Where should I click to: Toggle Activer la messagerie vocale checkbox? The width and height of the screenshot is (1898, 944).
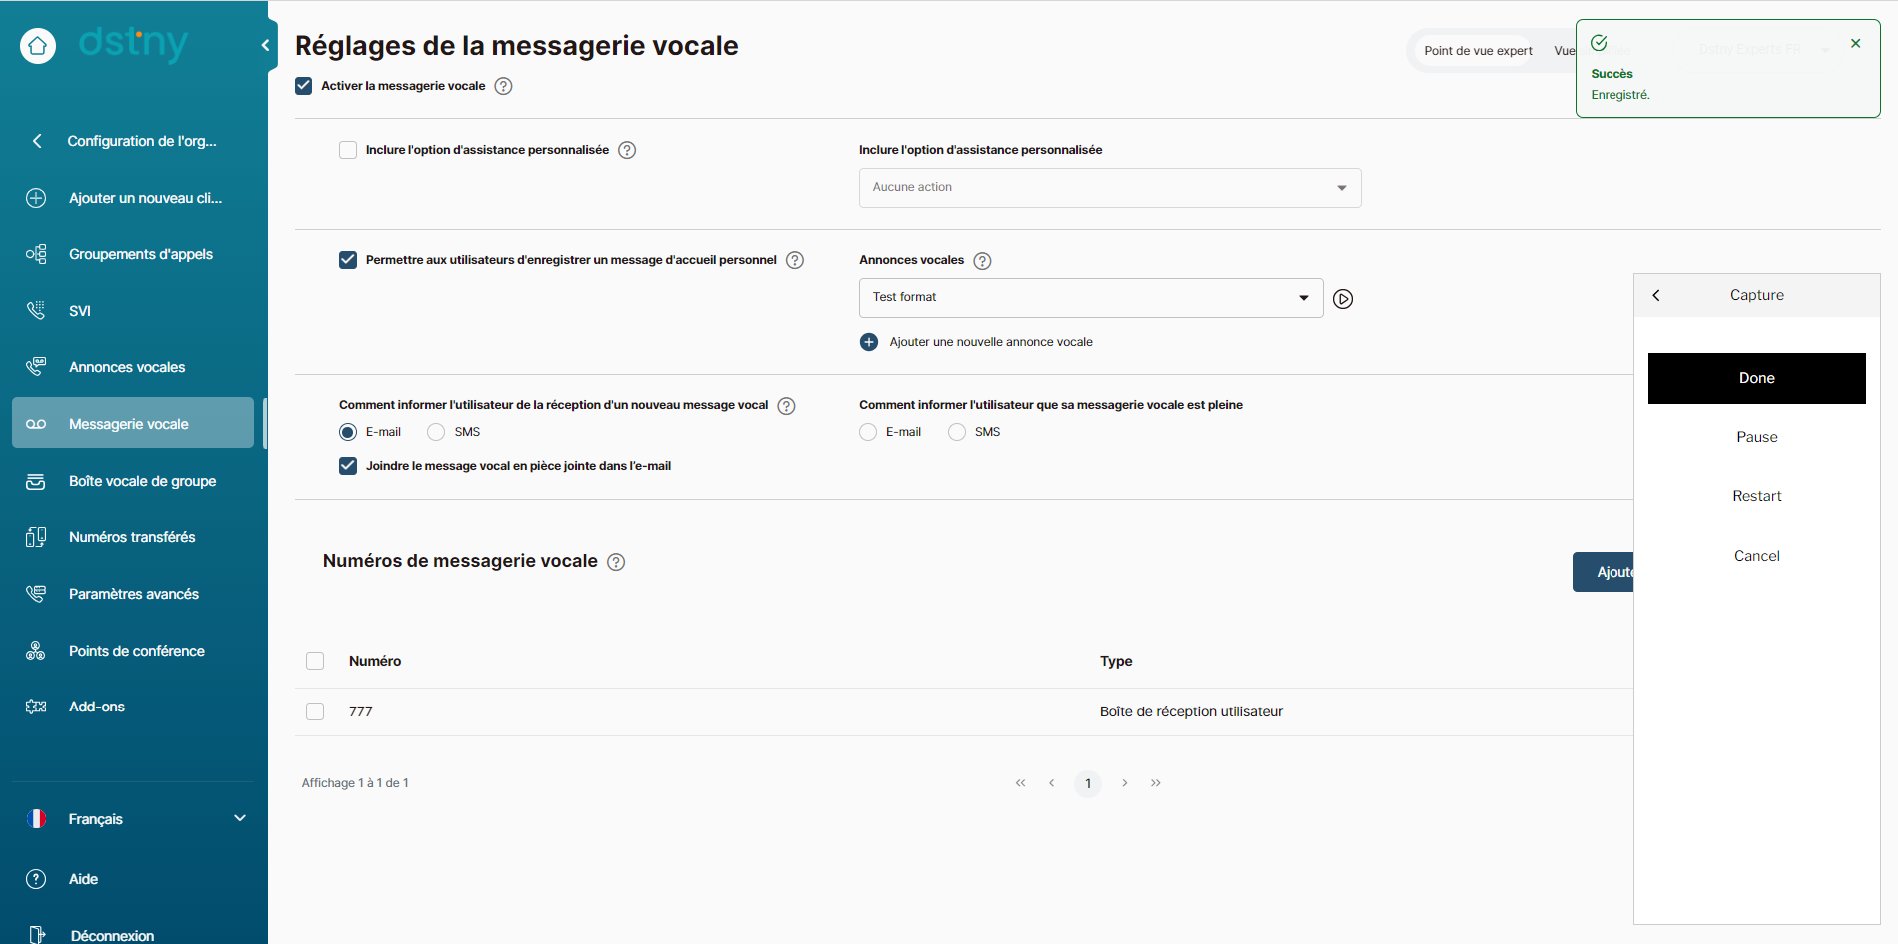pos(304,86)
